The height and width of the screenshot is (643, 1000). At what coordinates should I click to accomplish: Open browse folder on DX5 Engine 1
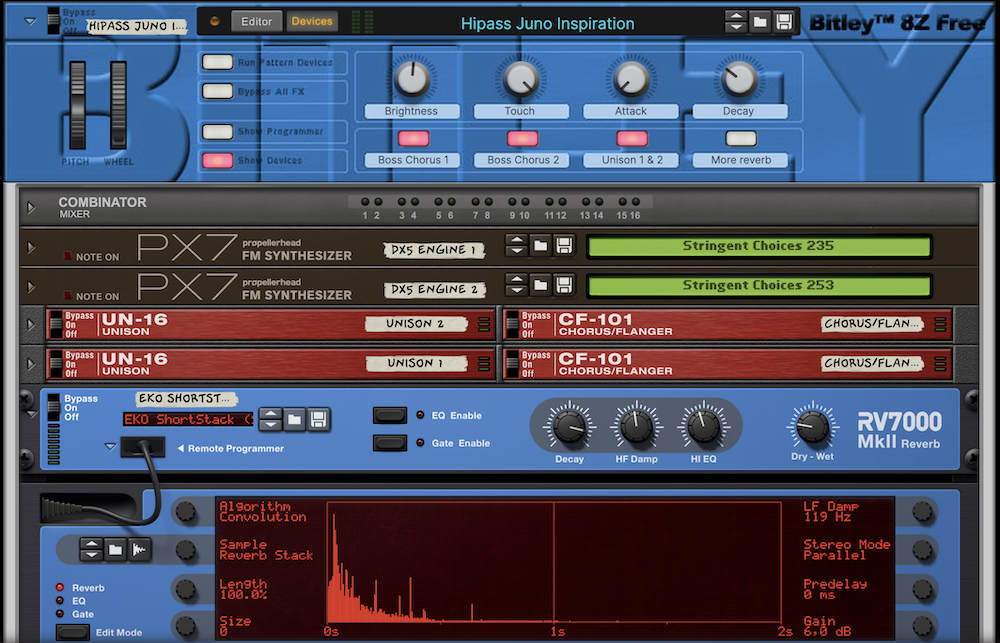pyautogui.click(x=540, y=246)
